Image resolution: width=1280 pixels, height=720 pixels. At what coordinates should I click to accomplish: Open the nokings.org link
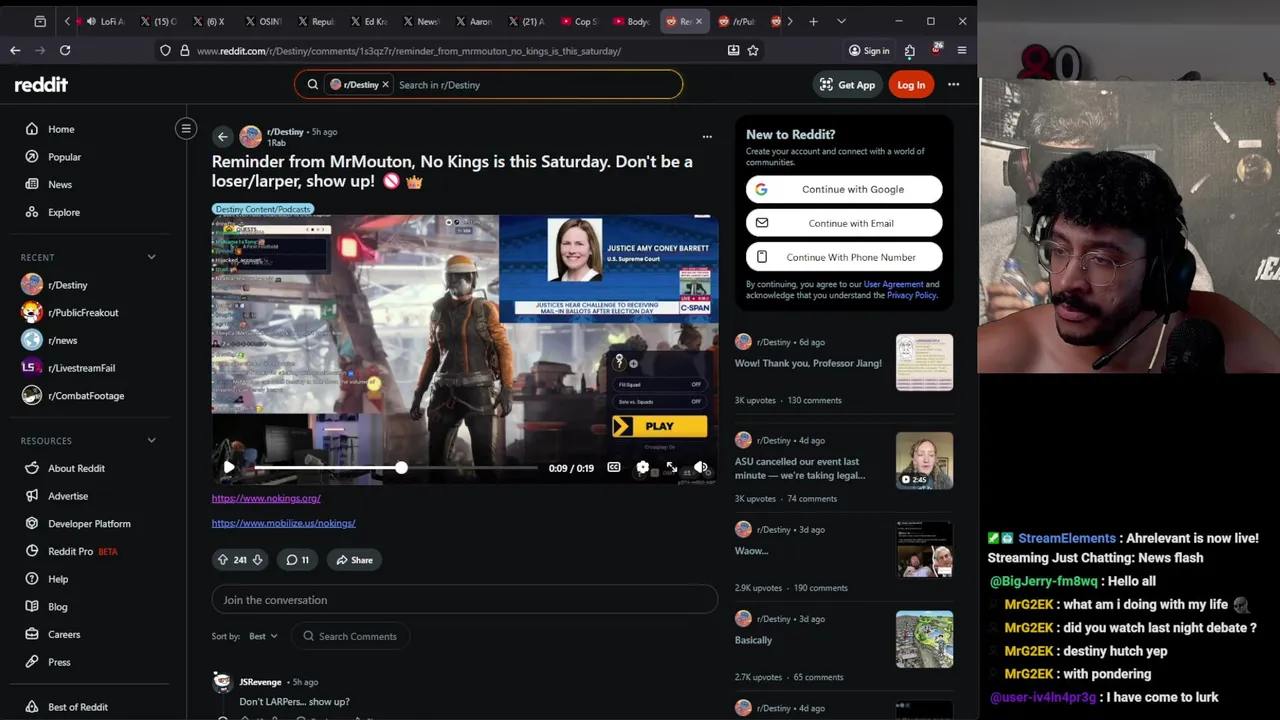pos(266,498)
